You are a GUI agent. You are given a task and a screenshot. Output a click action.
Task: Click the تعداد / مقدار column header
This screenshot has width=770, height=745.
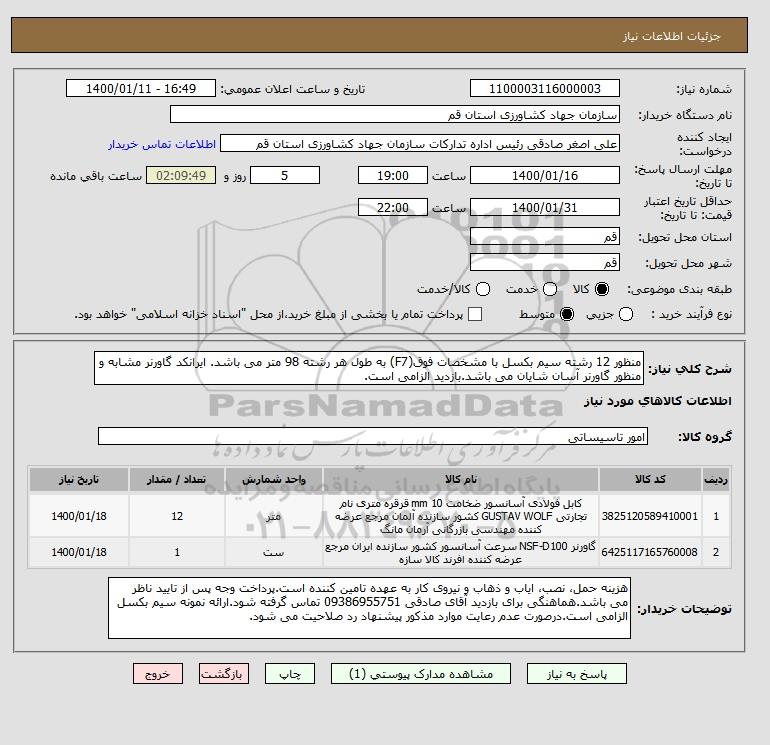pyautogui.click(x=177, y=479)
